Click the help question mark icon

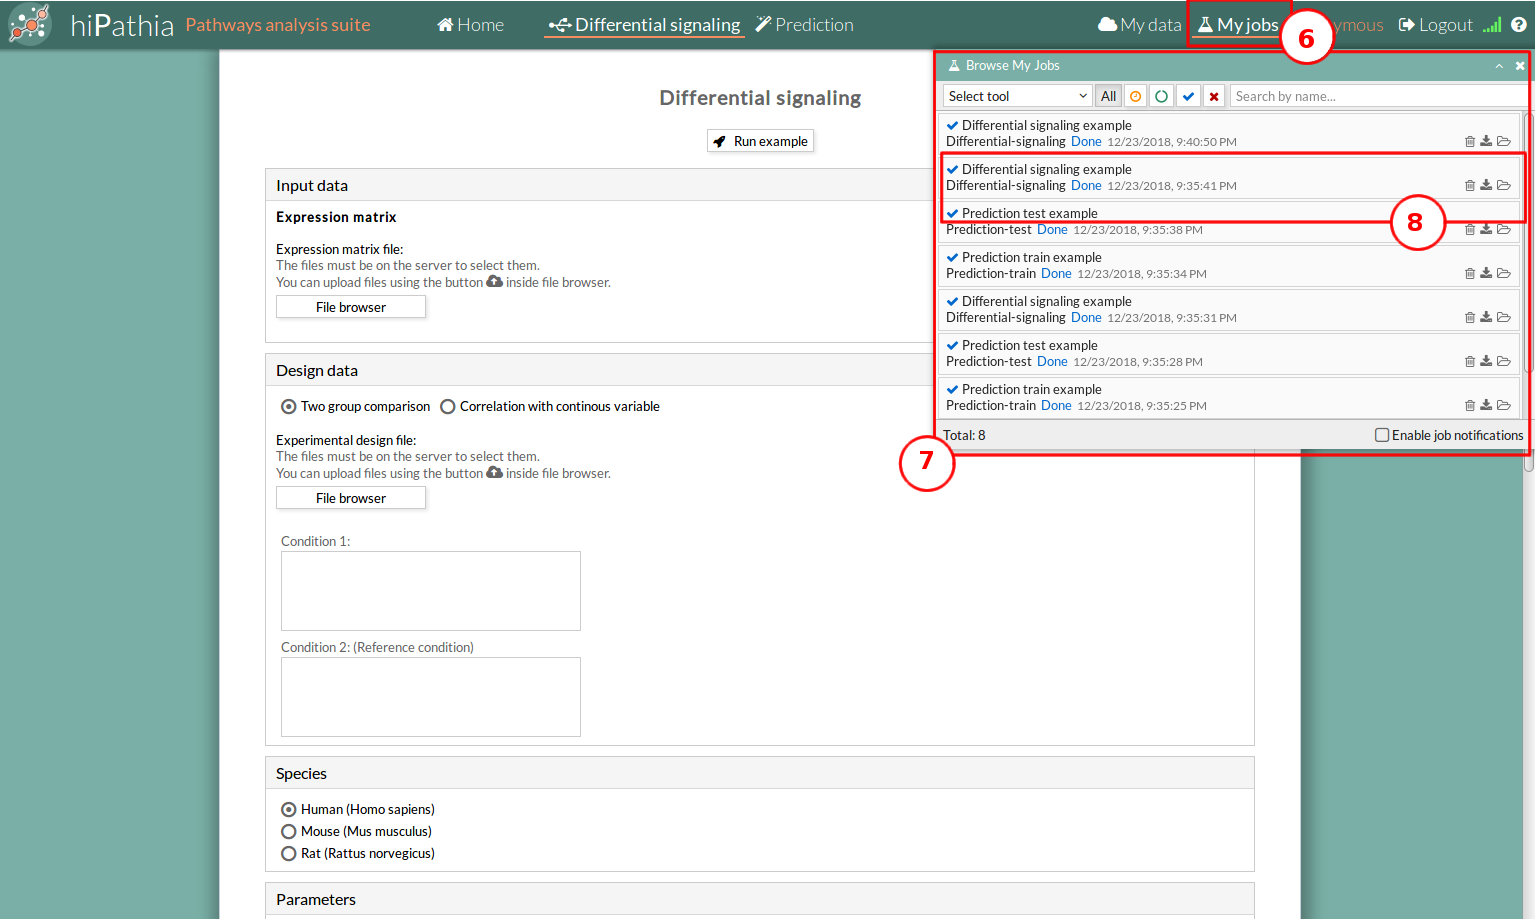click(1519, 25)
